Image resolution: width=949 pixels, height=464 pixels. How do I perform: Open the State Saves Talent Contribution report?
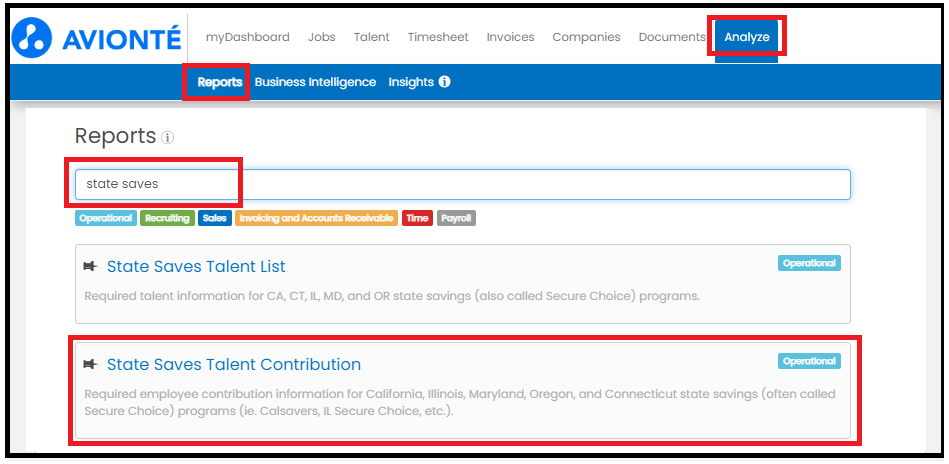[234, 364]
